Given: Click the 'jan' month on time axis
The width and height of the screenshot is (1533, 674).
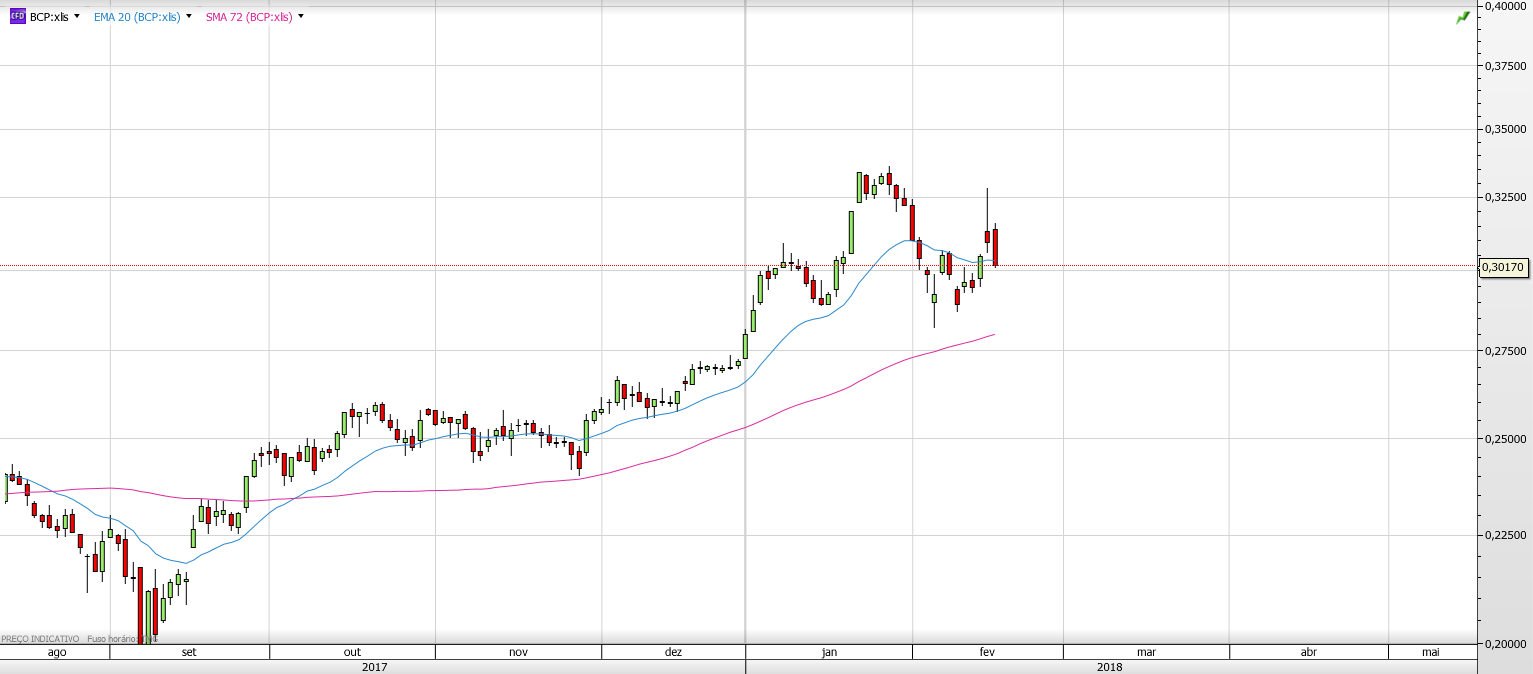Looking at the screenshot, I should pyautogui.click(x=829, y=652).
